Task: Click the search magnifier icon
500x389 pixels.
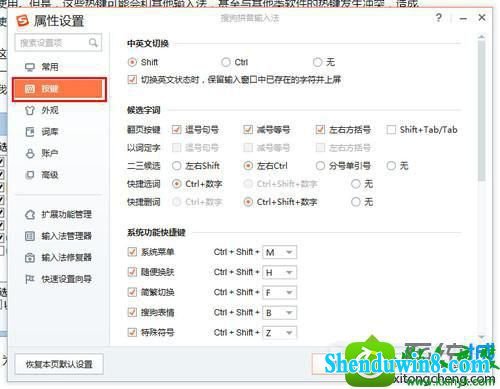Action: [x=93, y=43]
